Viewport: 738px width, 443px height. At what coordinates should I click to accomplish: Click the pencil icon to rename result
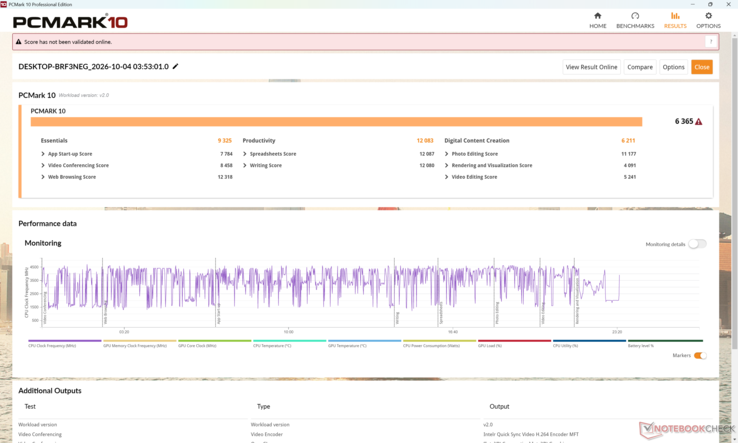(176, 66)
